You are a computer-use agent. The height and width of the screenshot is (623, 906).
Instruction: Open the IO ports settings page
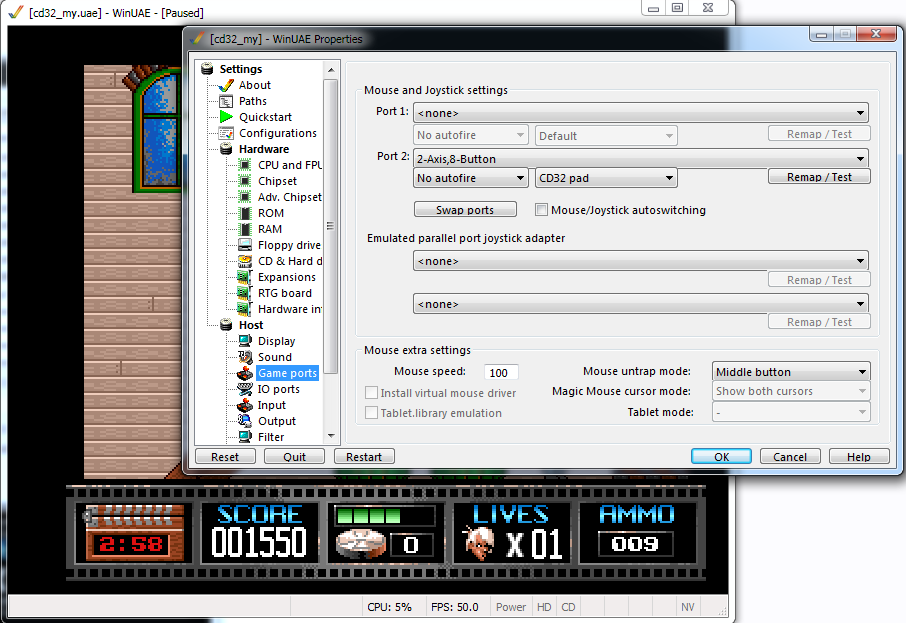(279, 389)
